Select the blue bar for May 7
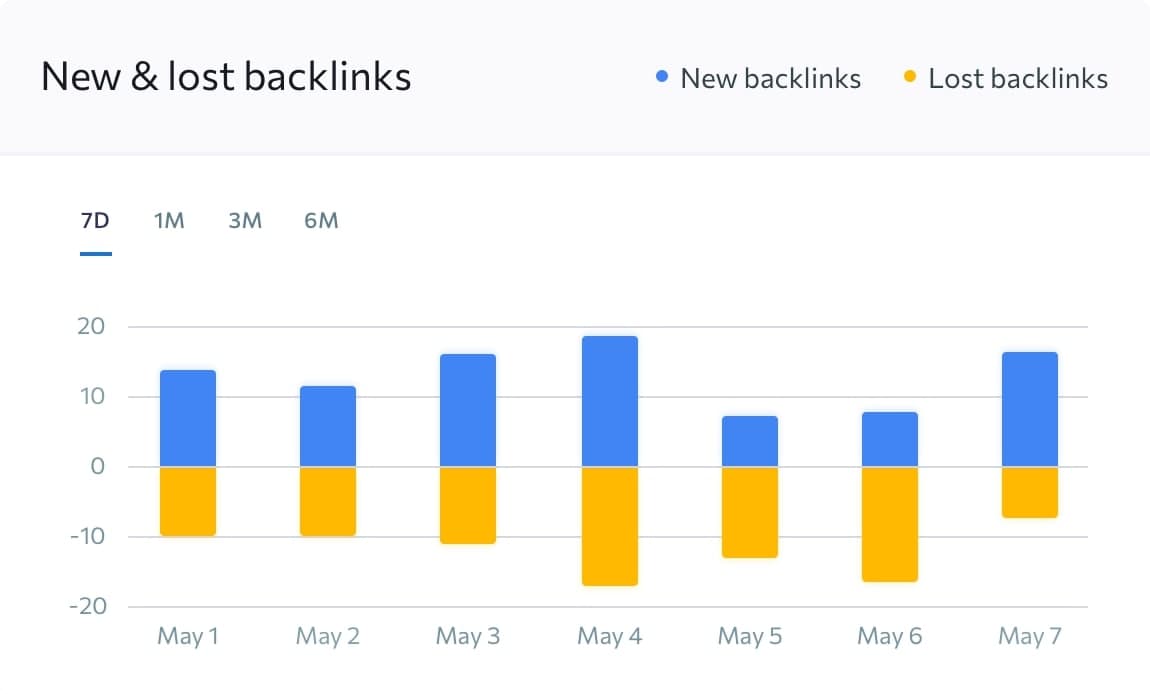 1030,409
